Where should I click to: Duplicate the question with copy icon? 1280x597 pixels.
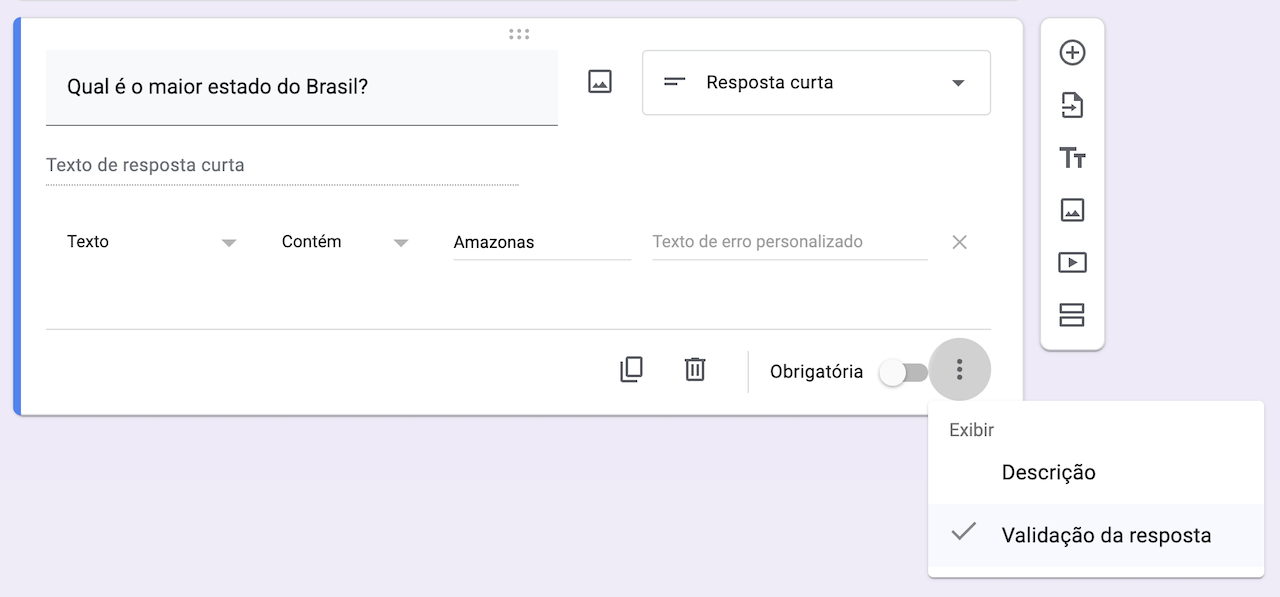pyautogui.click(x=631, y=370)
